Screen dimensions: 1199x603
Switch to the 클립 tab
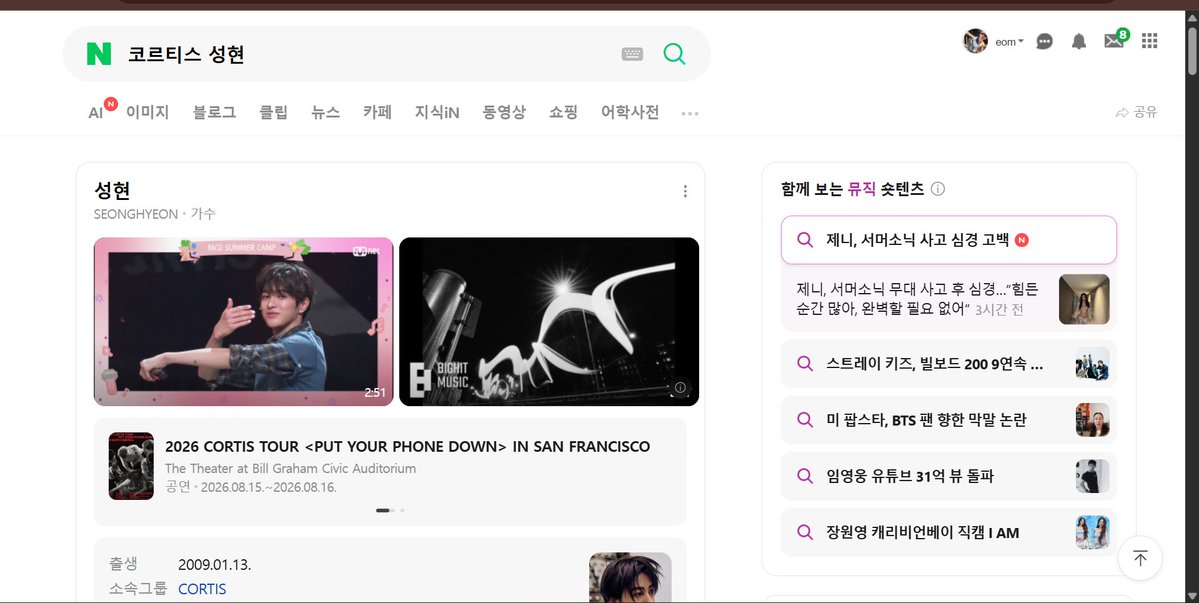[274, 112]
